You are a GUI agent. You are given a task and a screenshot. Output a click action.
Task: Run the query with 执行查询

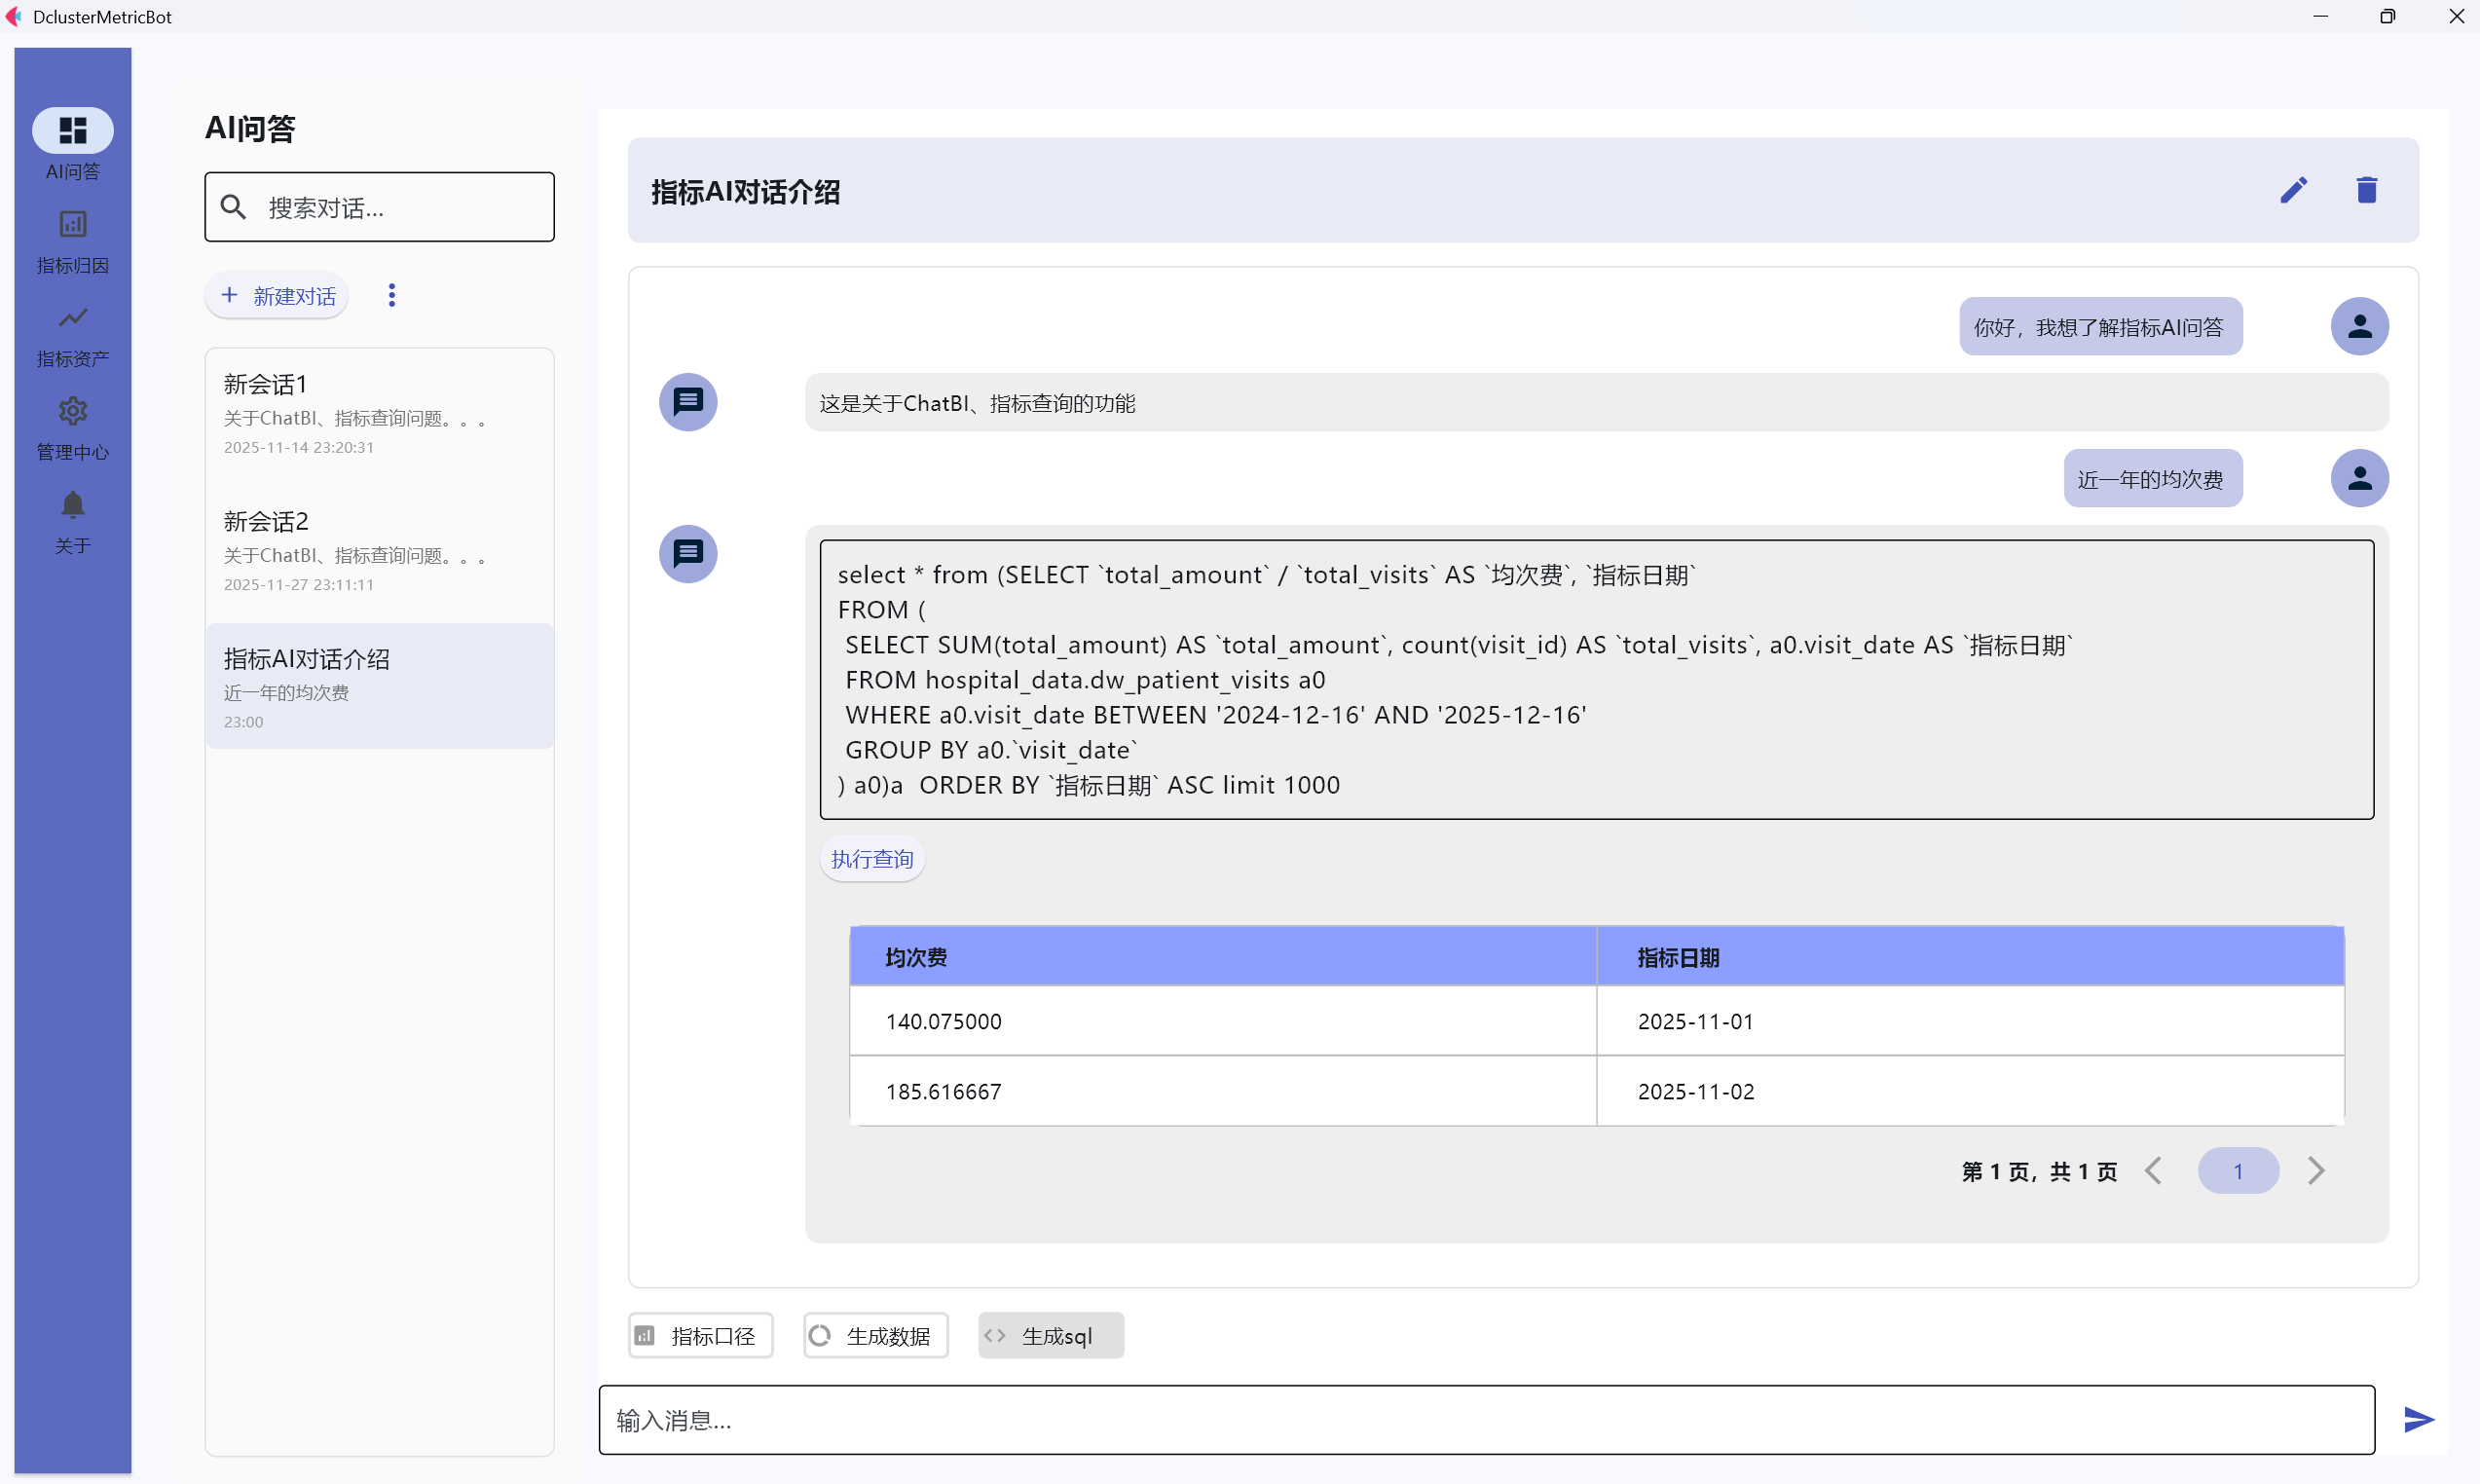[871, 858]
